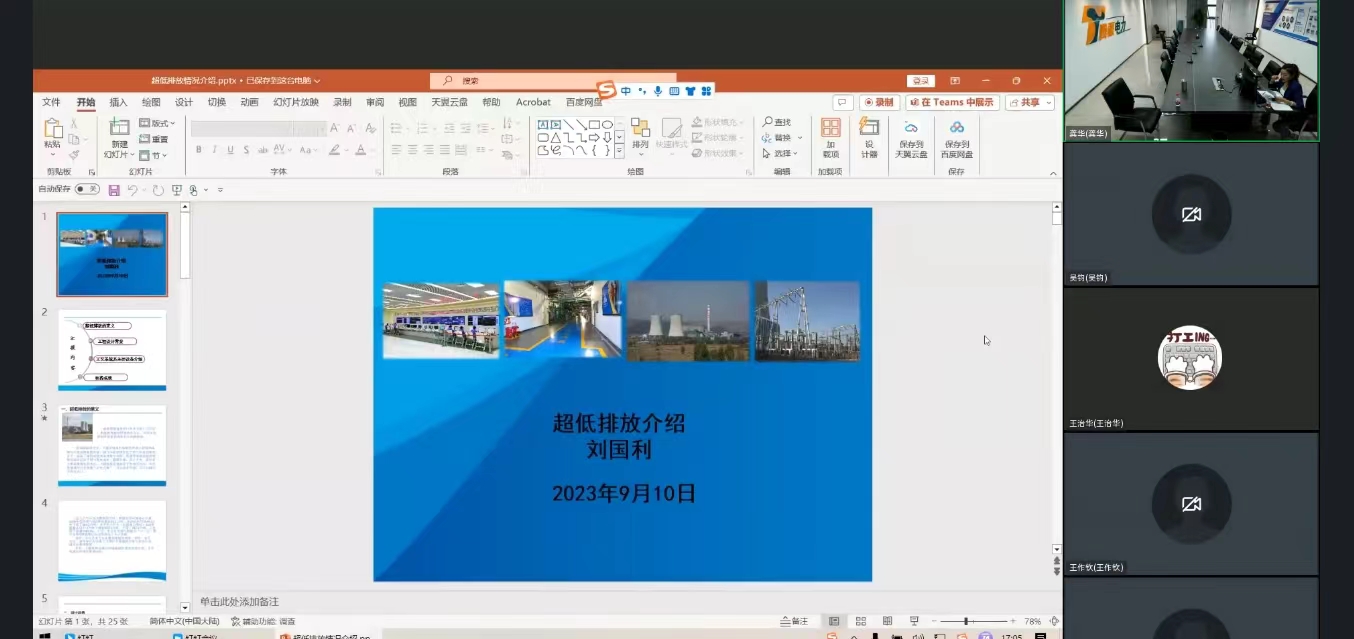The image size is (1354, 639).
Task: Click the Format Painter brush icon
Action: point(74,155)
